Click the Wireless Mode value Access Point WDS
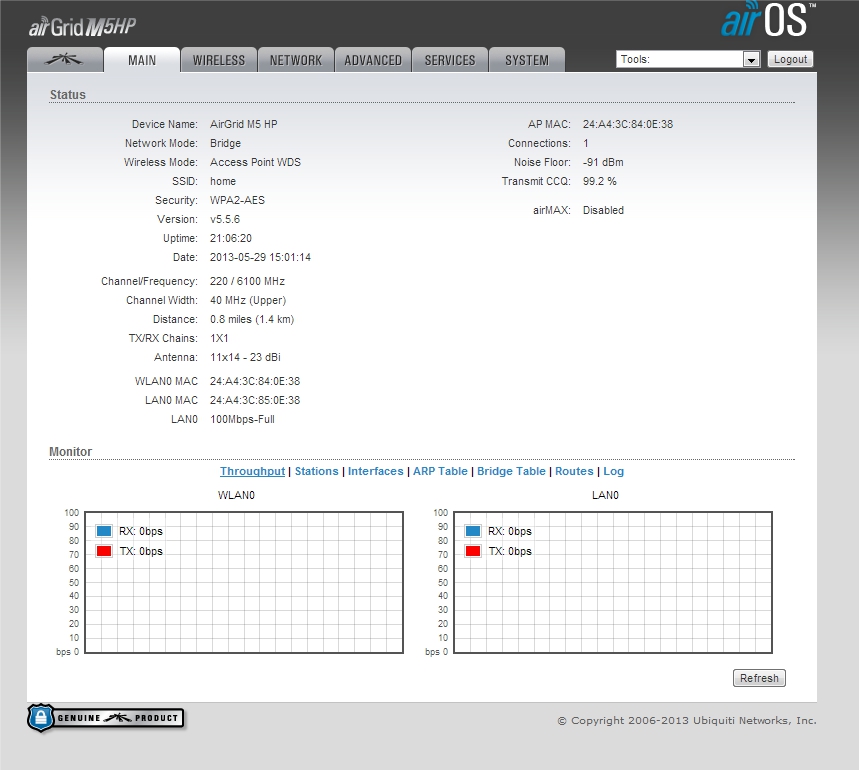The height and width of the screenshot is (770, 859). pyautogui.click(x=255, y=162)
